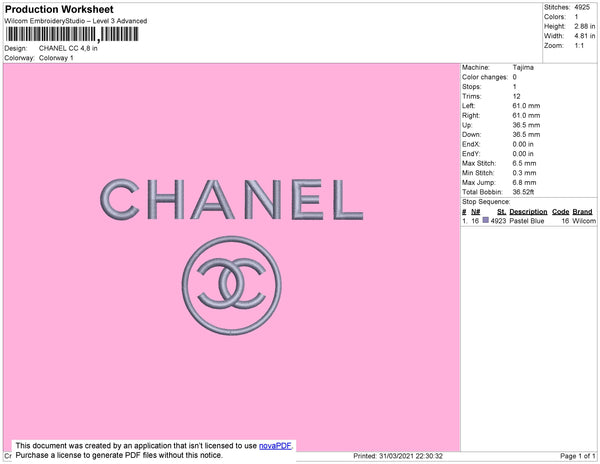Select the 'Production Worksheet' heading

click(x=59, y=9)
